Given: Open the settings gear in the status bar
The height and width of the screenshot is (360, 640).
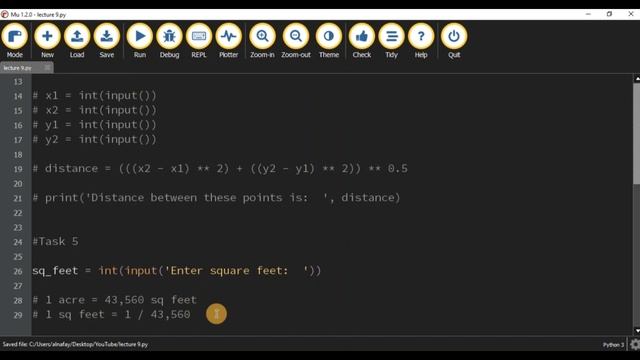Looking at the screenshot, I should [635, 344].
